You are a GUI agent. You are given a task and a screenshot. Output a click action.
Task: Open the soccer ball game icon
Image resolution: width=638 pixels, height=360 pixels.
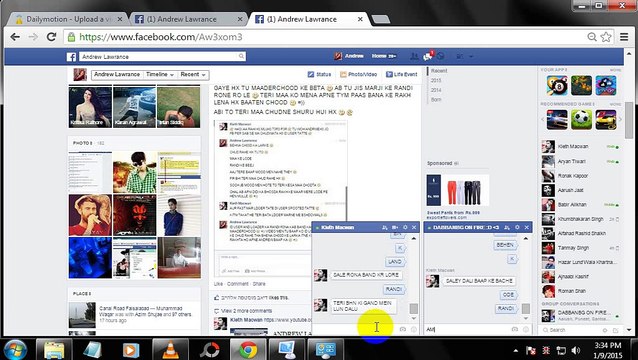[581, 119]
